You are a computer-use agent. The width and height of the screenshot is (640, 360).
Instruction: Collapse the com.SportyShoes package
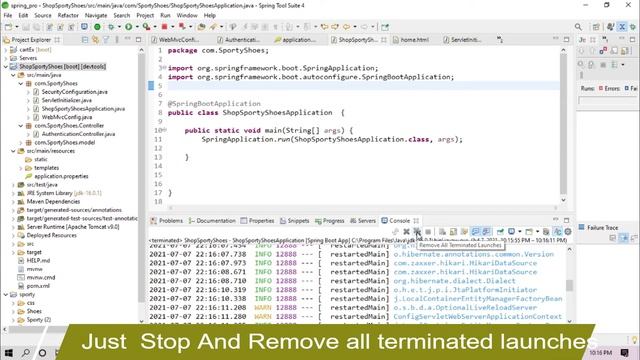pyautogui.click(x=20, y=83)
